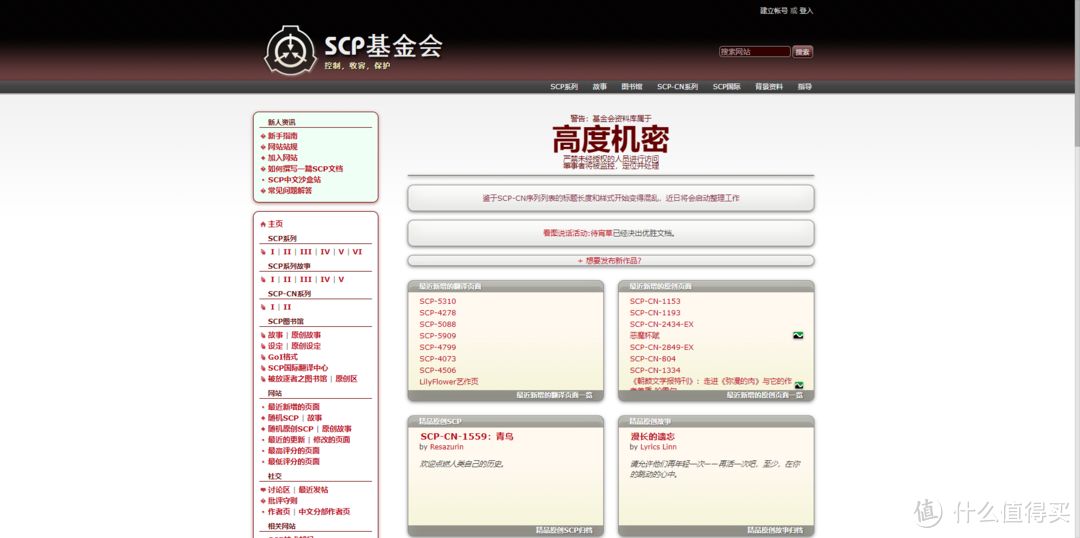Open the 加入网站 sidebar link
The width and height of the screenshot is (1080, 538).
click(x=282, y=158)
